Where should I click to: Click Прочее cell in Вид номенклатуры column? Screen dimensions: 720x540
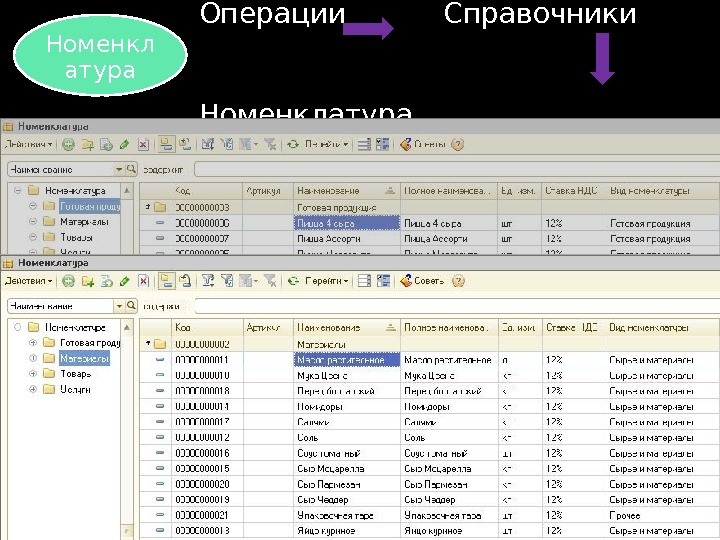point(624,515)
